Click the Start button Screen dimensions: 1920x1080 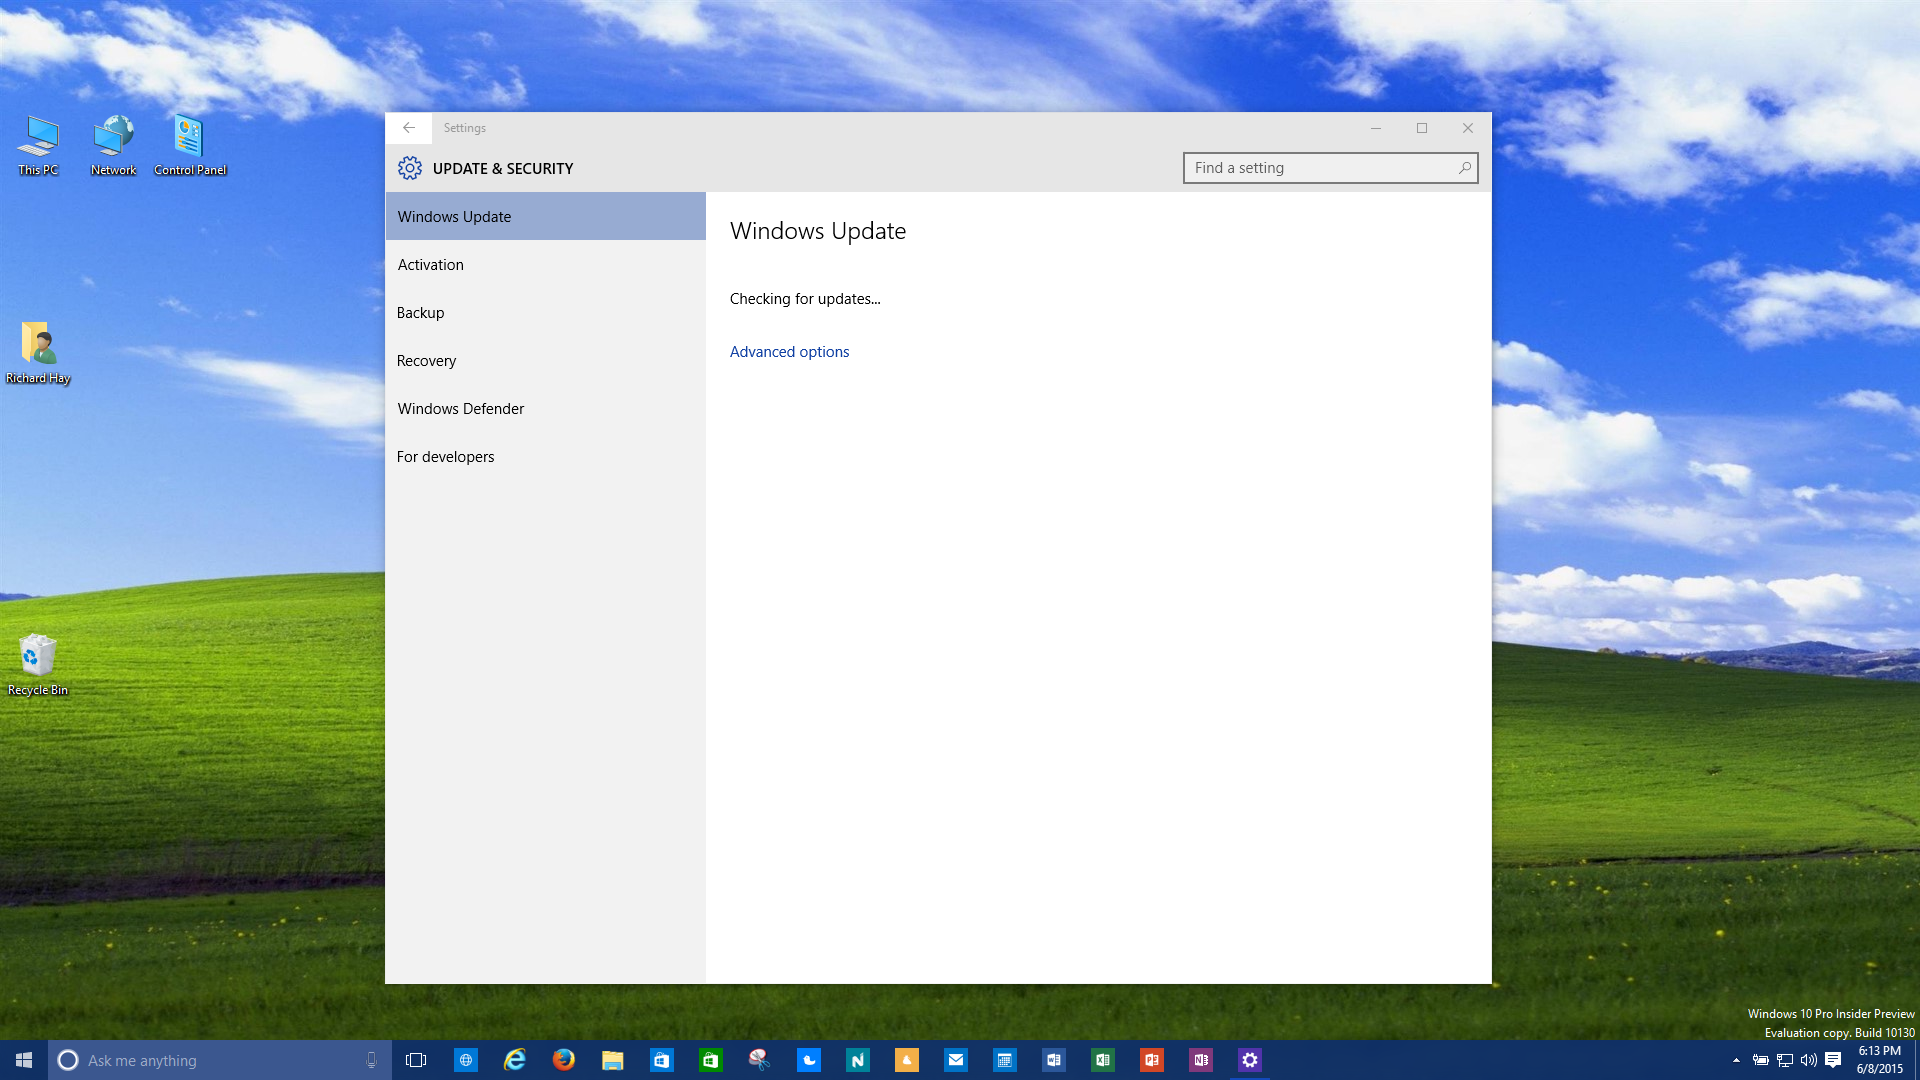click(x=24, y=1060)
